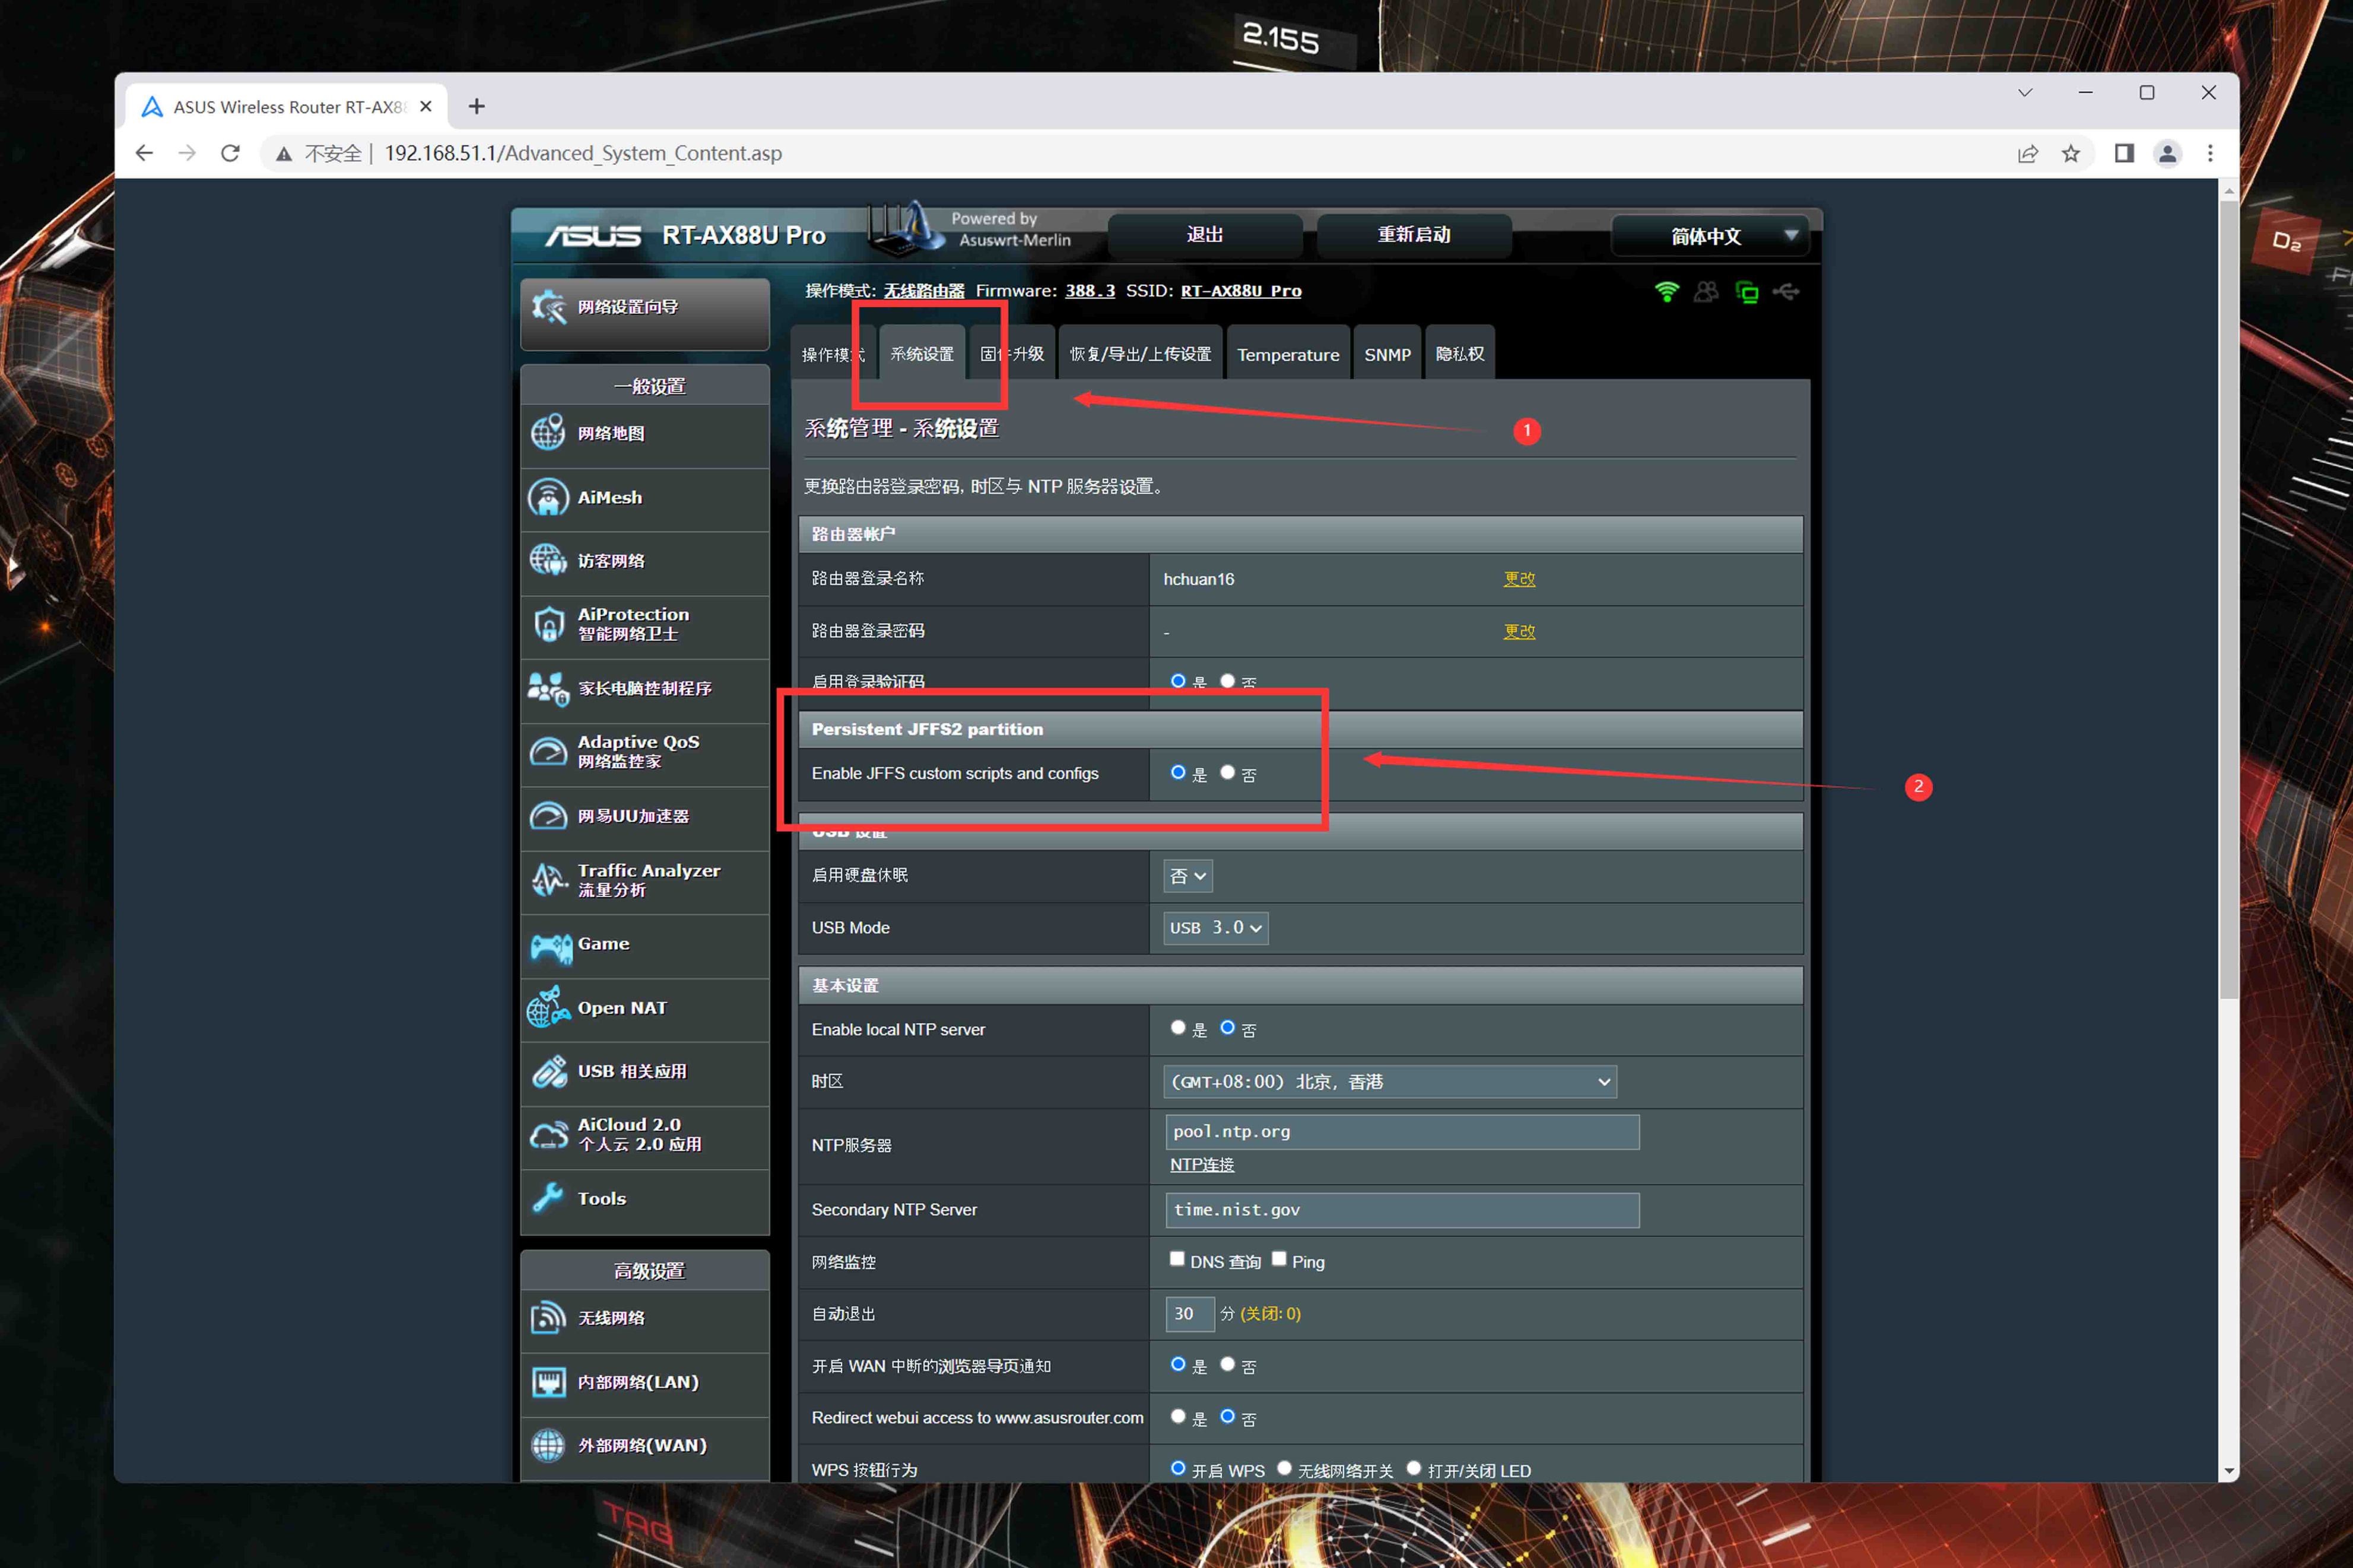Click the AiMesh sidebar icon

(548, 498)
